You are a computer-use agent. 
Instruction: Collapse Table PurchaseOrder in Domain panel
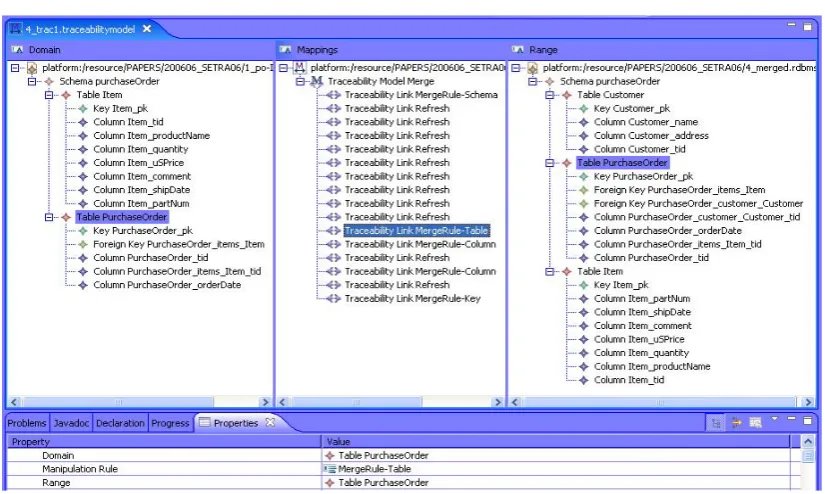tap(49, 217)
